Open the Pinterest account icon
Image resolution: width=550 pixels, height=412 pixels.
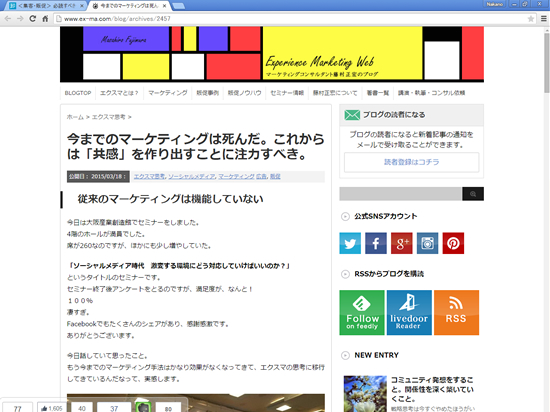pos(453,243)
